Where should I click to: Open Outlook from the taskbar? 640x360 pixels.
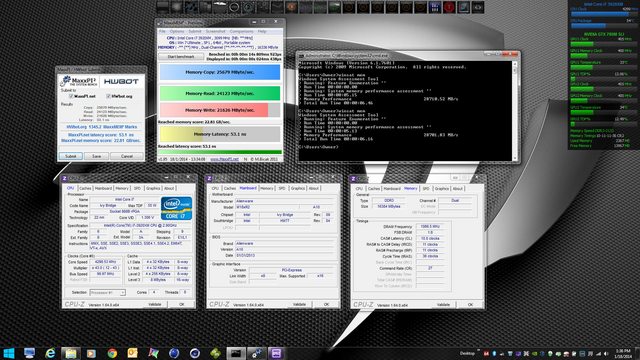tap(133, 353)
